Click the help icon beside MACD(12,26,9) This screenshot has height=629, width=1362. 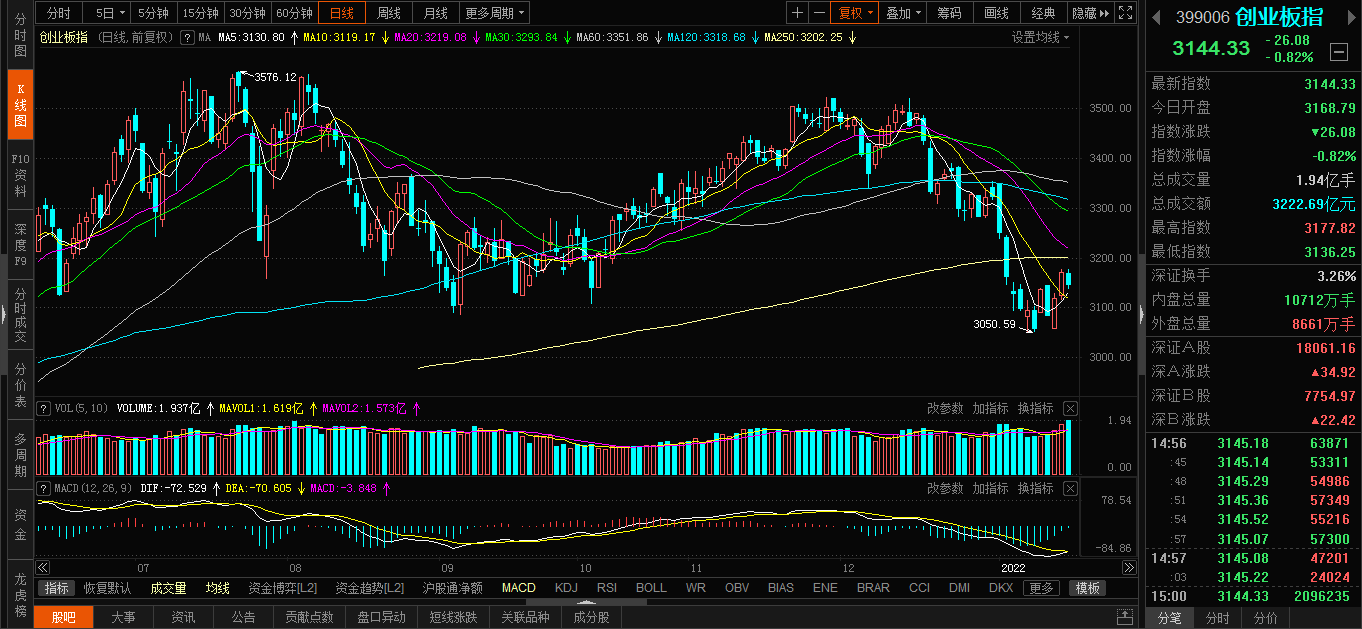click(43, 488)
